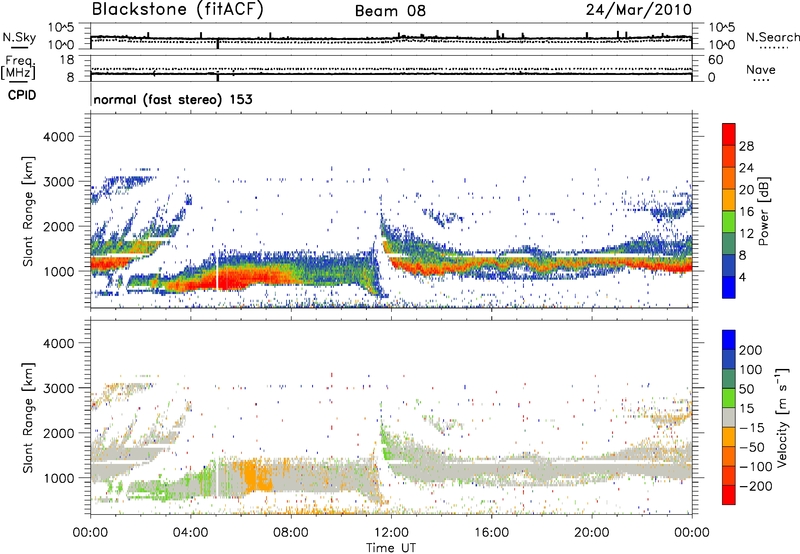Click the 3000 km tick on velocity panel
This screenshot has height=554, width=800.
click(x=58, y=388)
